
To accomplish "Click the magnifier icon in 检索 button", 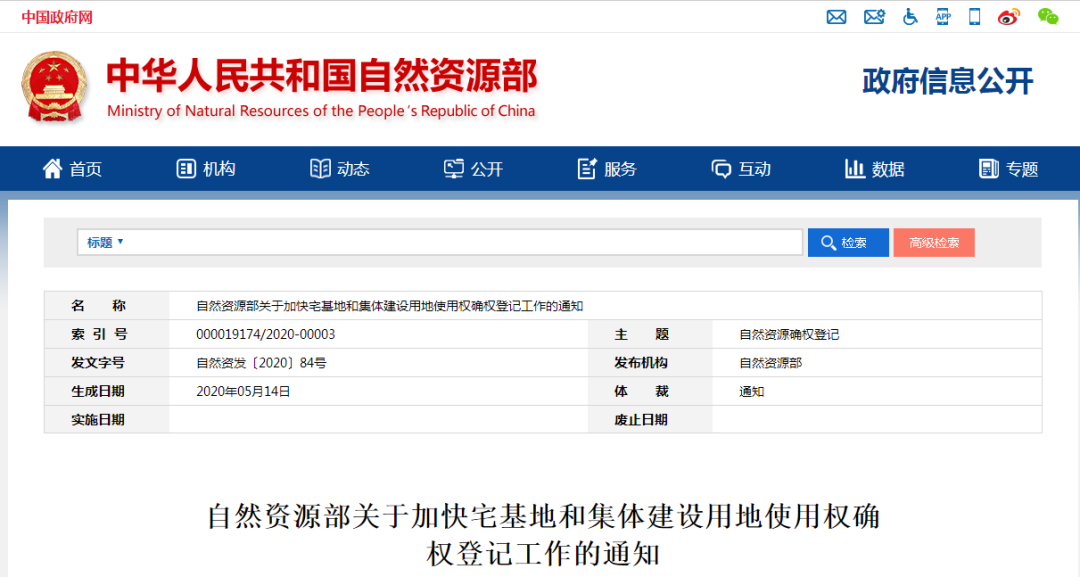I will coord(829,243).
